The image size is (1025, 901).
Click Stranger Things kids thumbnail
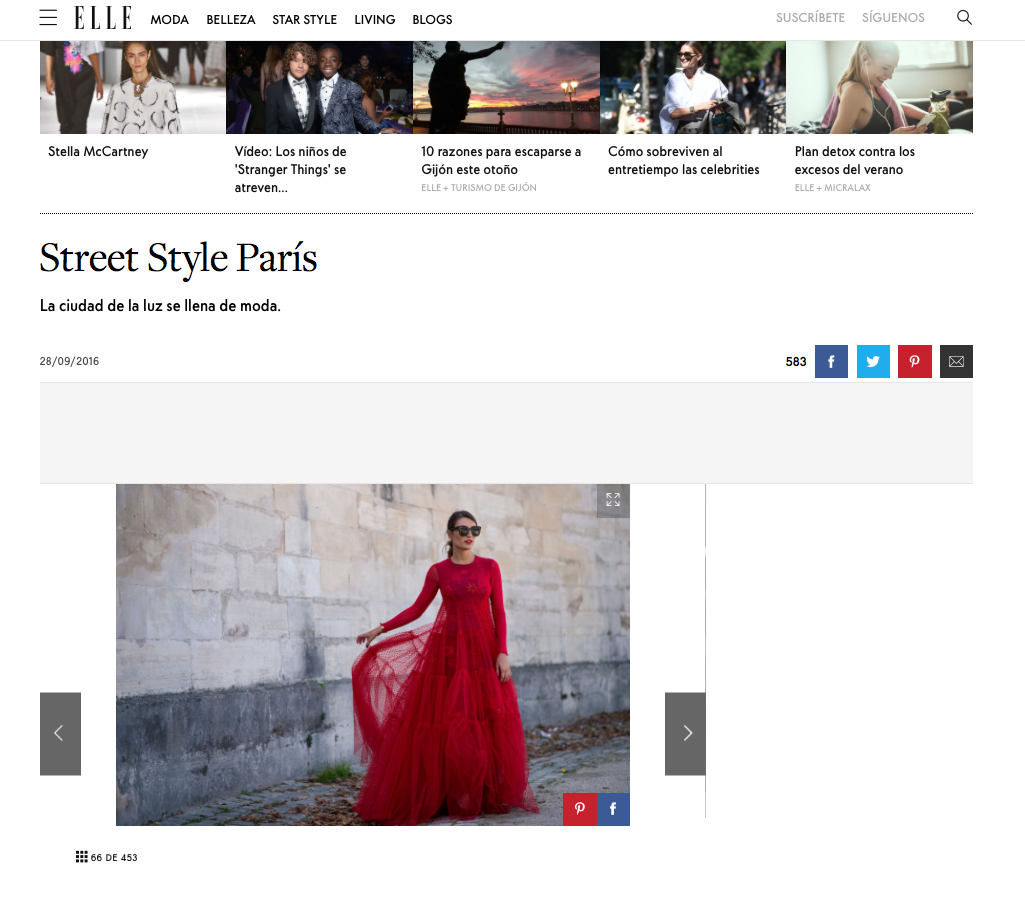click(320, 88)
